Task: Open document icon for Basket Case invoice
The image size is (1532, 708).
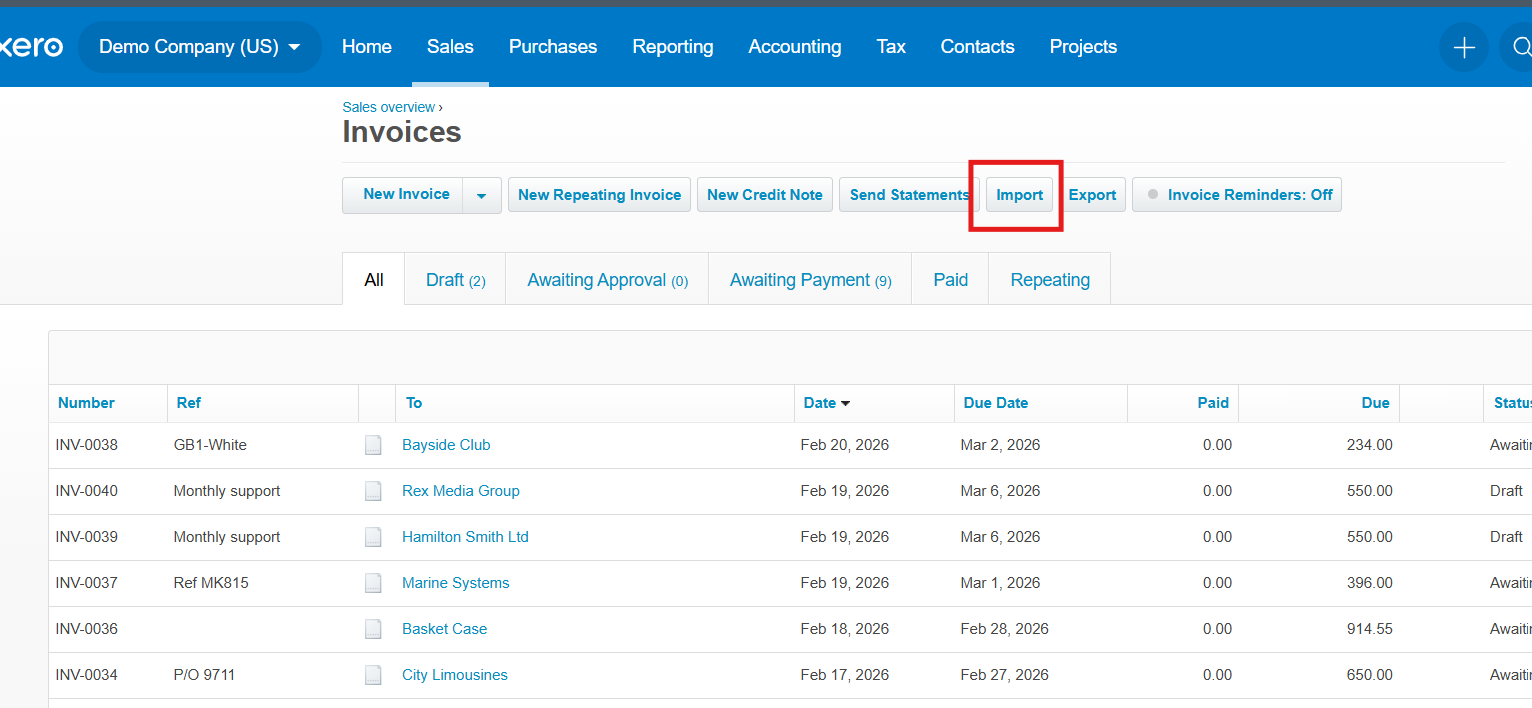Action: [373, 629]
